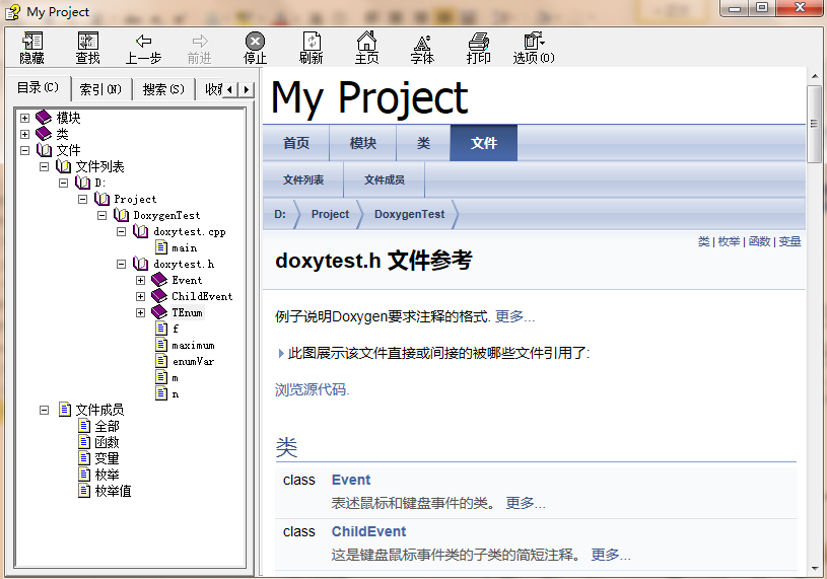Switch to the 索引(N) index tab

[101, 89]
